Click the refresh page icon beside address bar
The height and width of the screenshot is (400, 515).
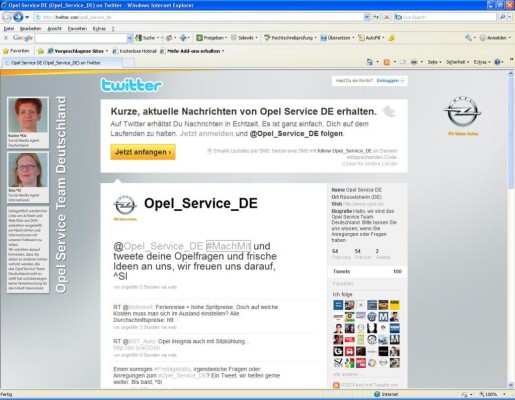pos(376,17)
